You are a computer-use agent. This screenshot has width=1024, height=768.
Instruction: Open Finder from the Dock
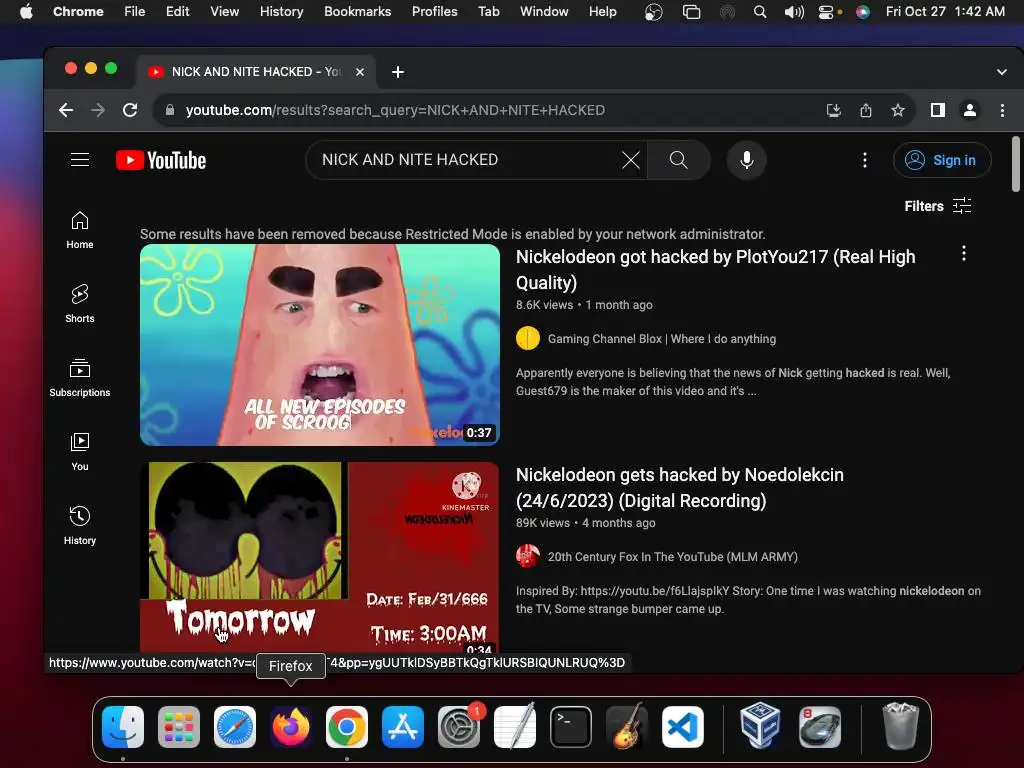123,727
